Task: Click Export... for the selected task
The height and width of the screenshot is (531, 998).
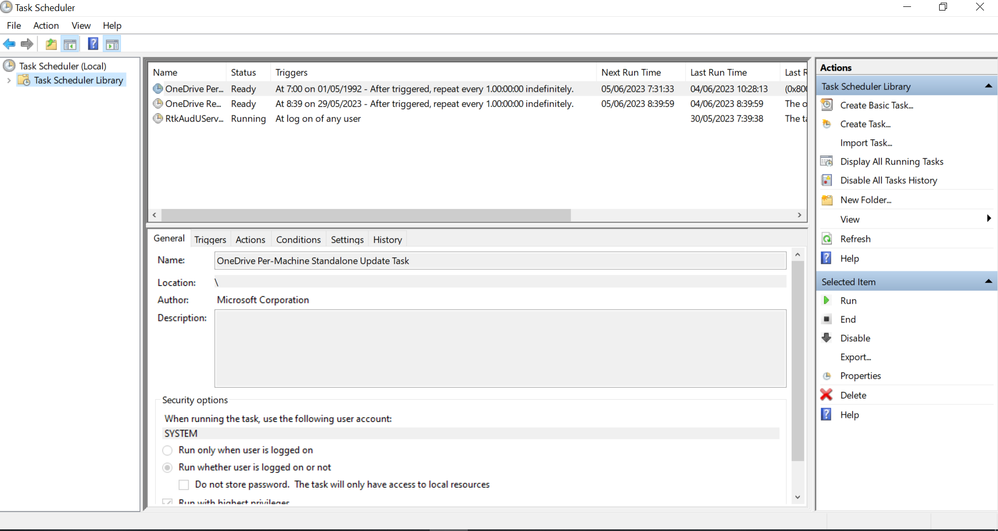Action: coord(855,357)
